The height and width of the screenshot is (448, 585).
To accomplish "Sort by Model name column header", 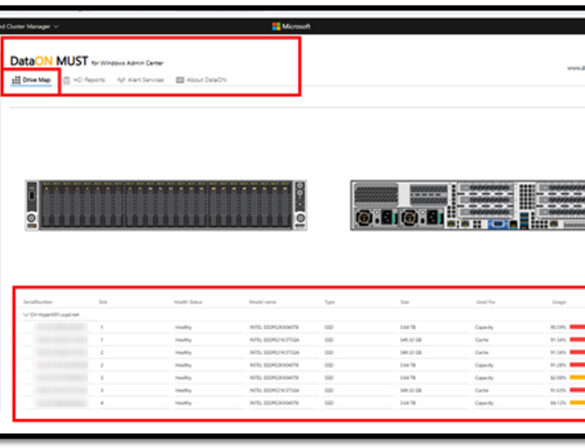I will [x=263, y=302].
